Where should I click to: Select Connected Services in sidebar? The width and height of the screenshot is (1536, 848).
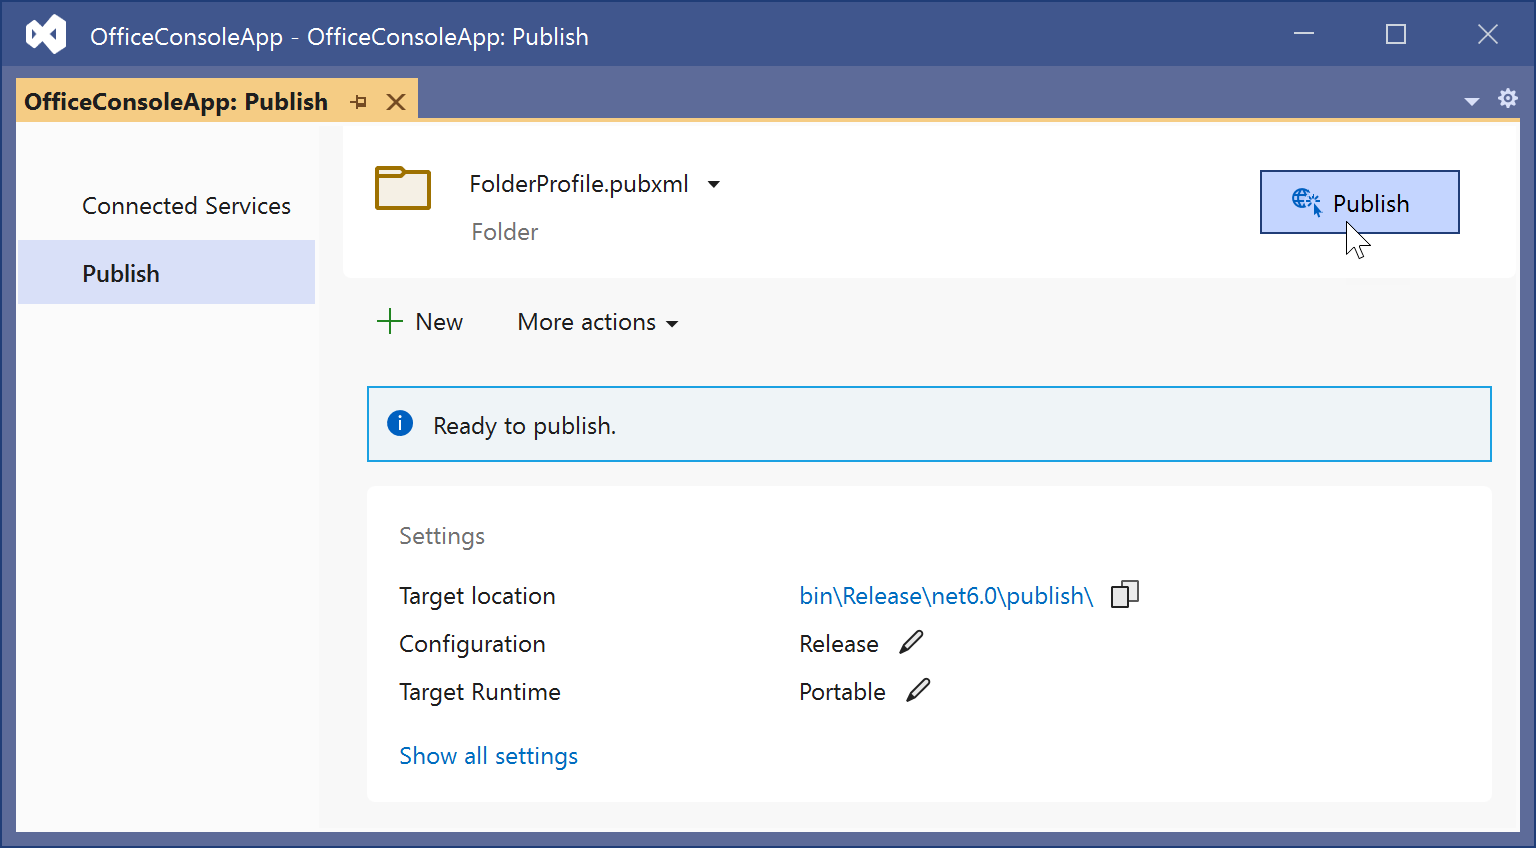click(186, 206)
